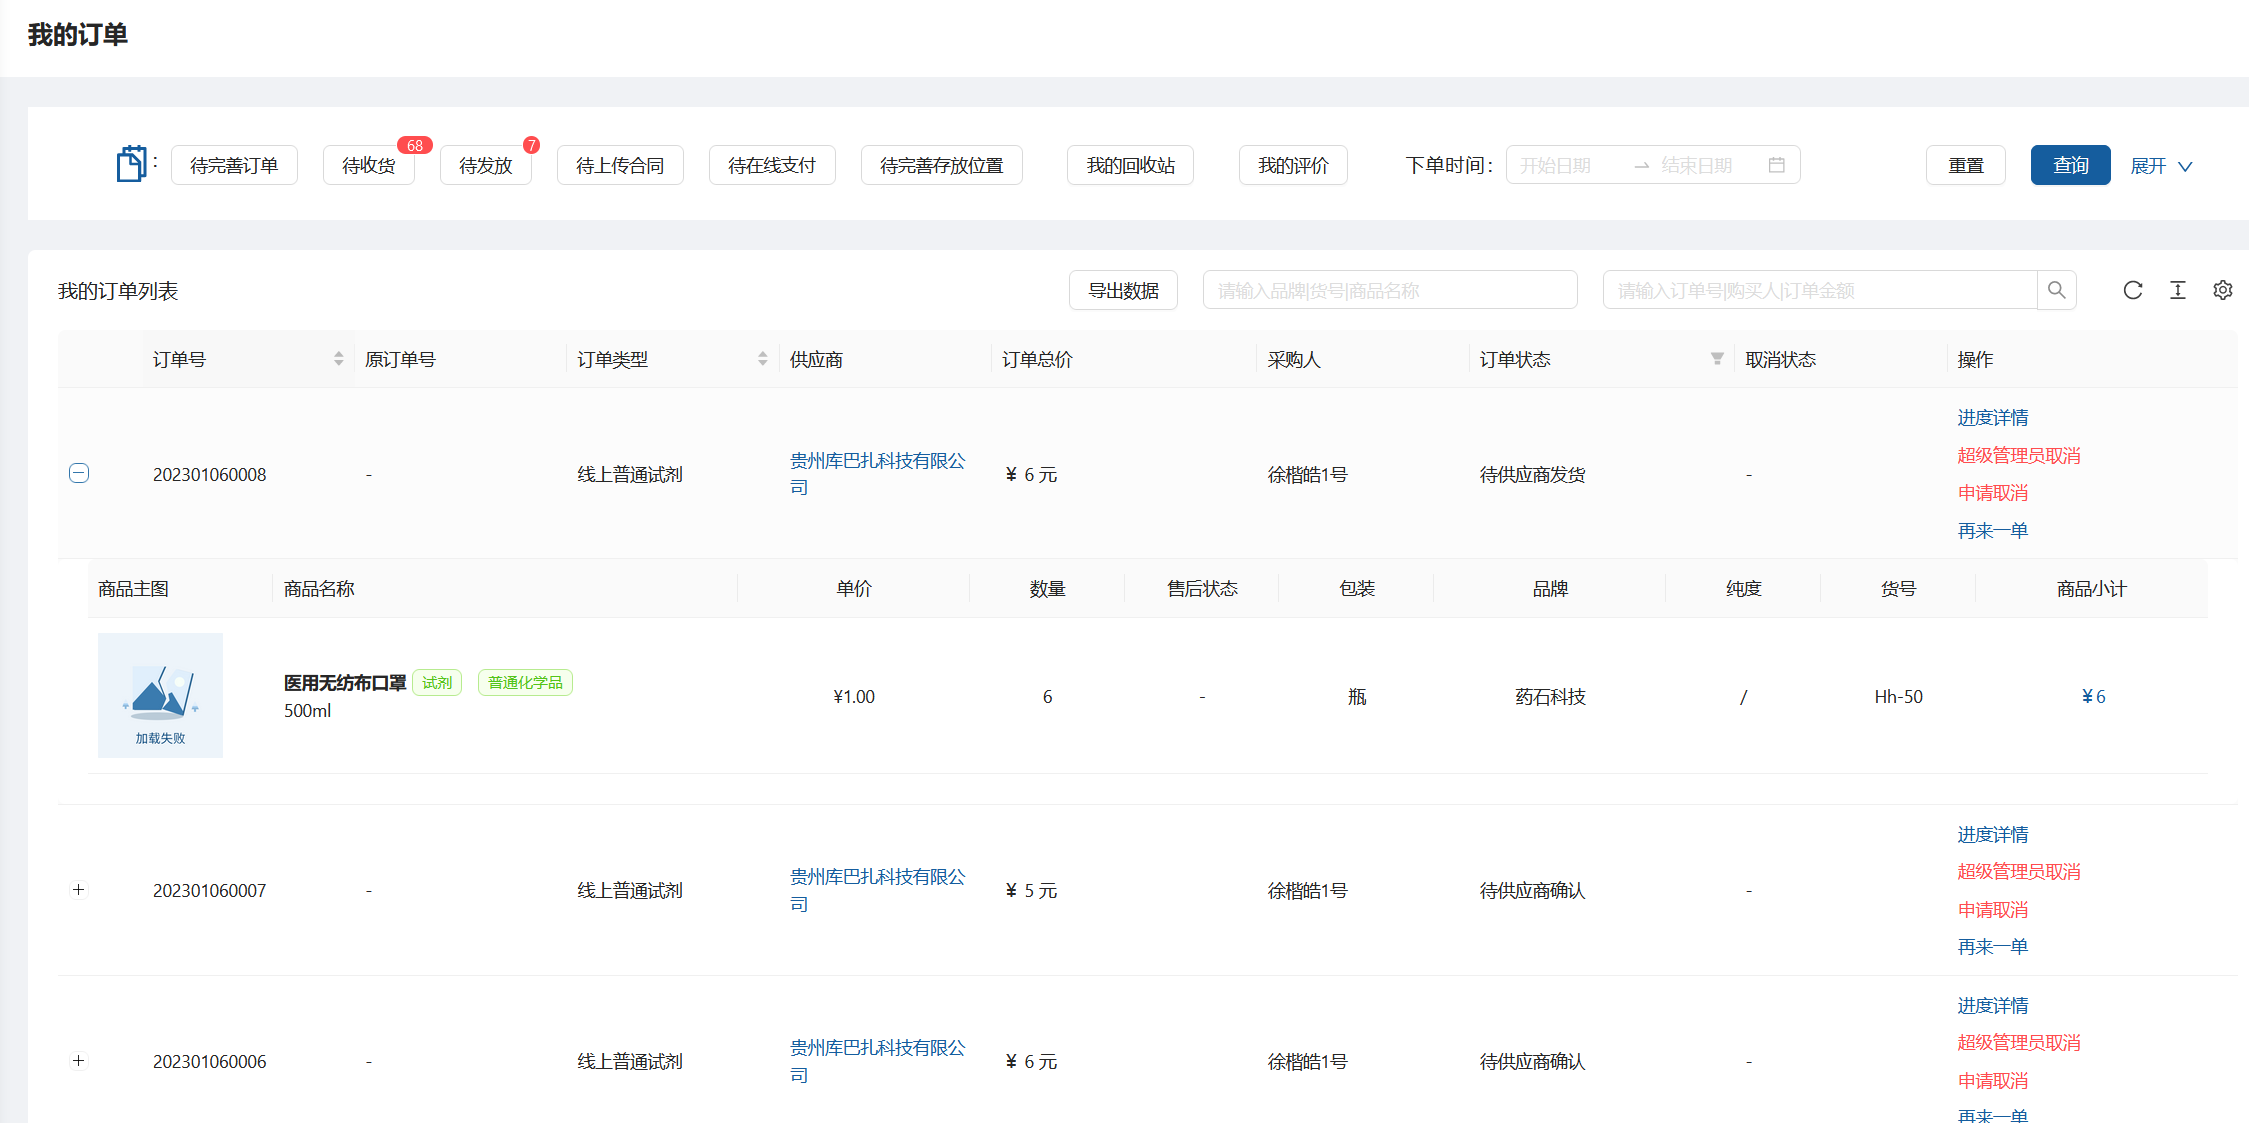Refresh the order list table
2249x1123 pixels.
(x=2132, y=290)
